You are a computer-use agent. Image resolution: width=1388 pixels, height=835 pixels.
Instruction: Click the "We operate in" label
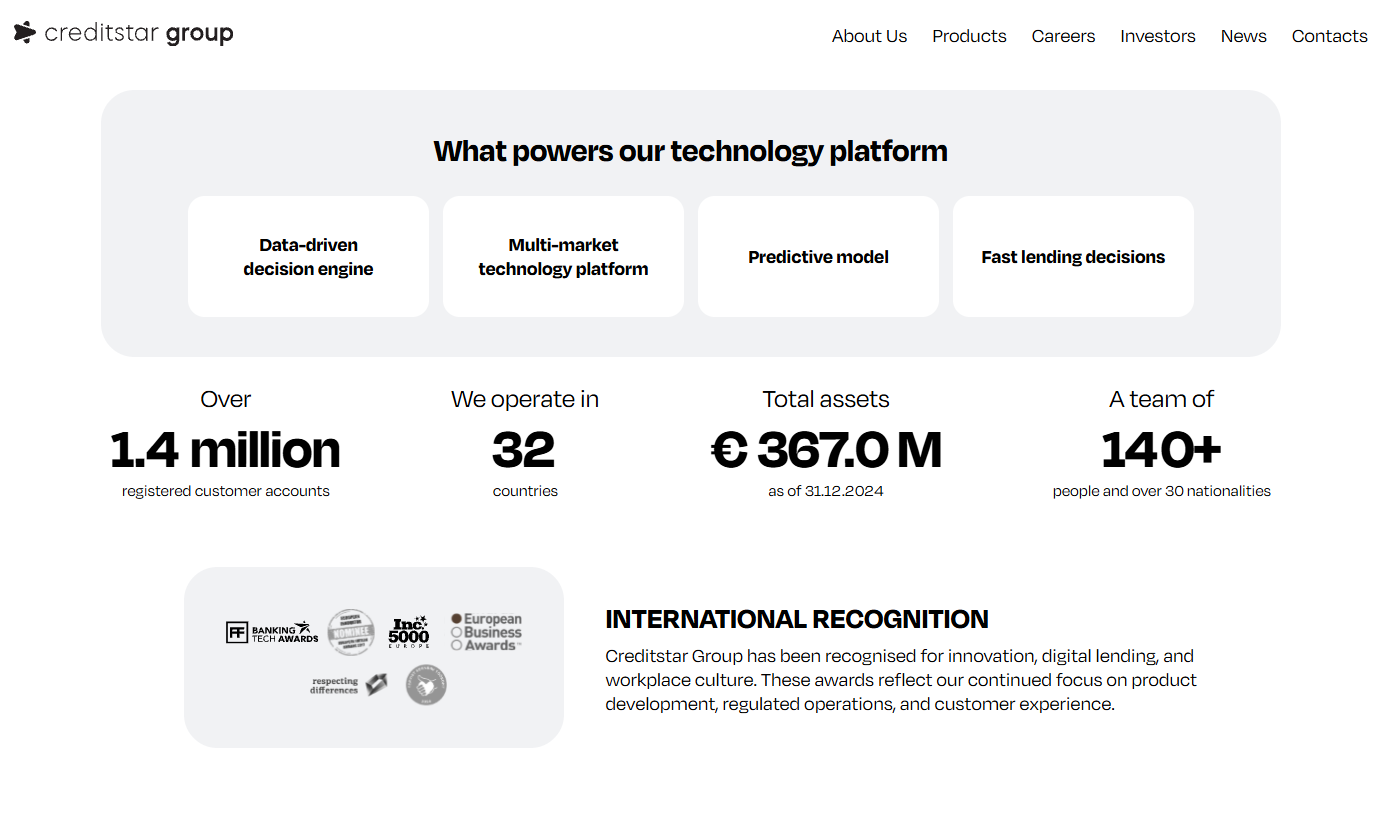pos(525,399)
